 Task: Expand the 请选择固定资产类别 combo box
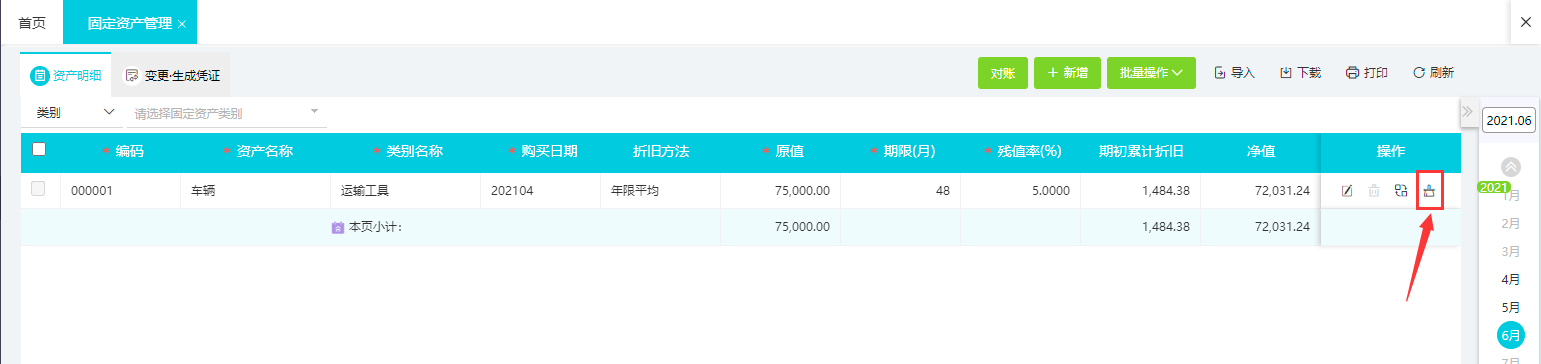[x=228, y=113]
